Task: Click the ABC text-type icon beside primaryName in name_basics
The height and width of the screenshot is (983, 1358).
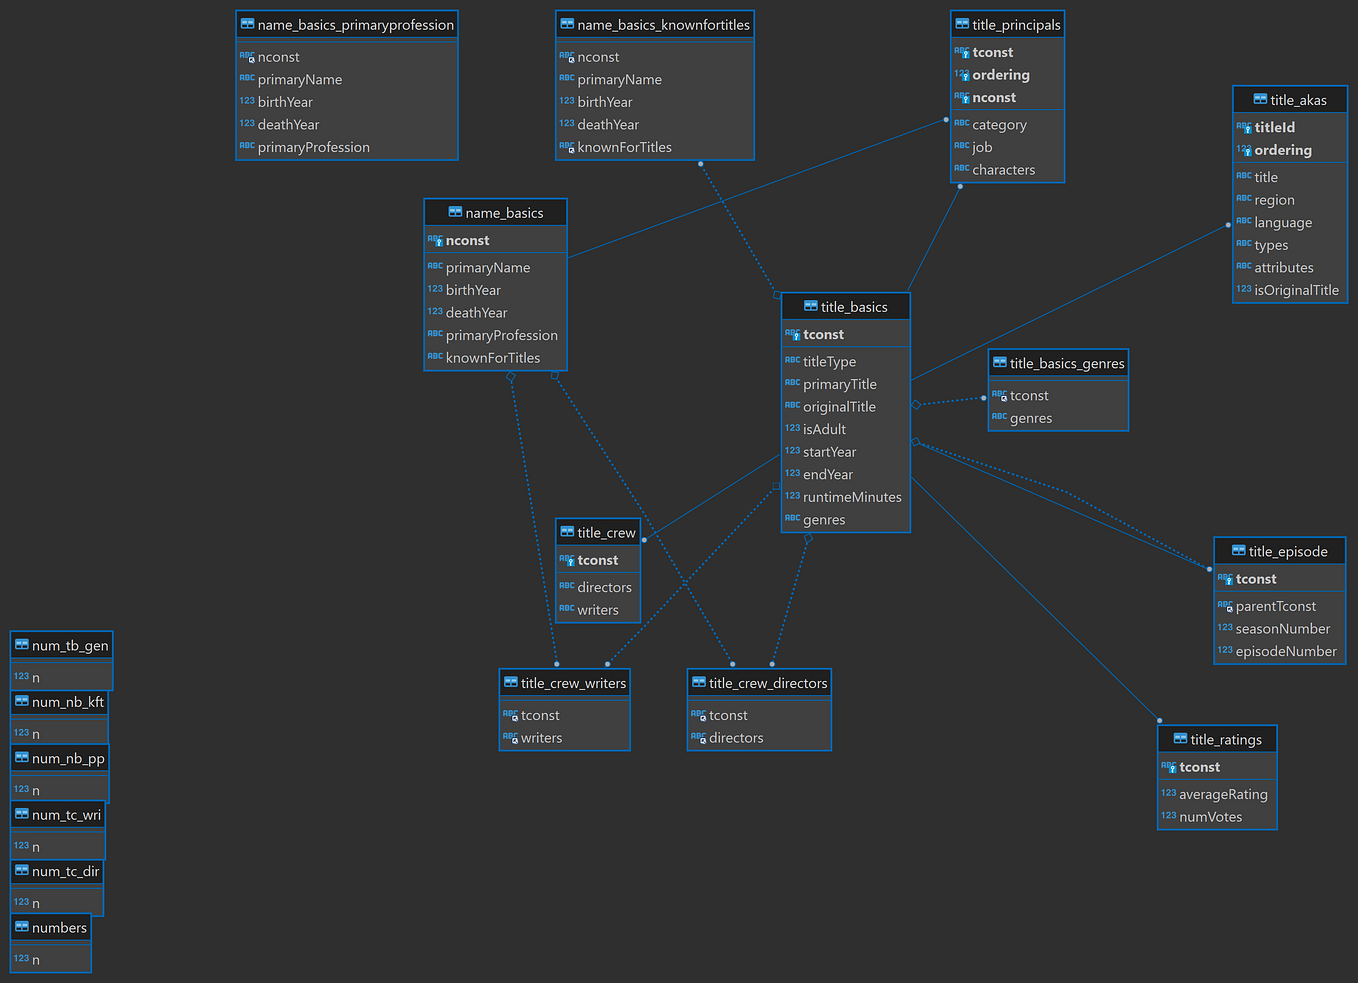Action: 434,266
